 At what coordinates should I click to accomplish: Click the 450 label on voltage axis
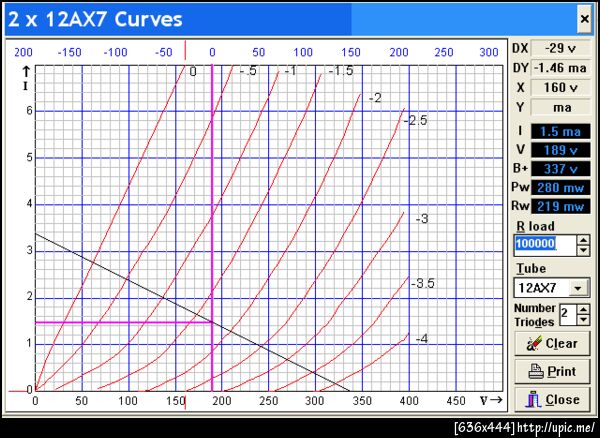click(x=456, y=401)
